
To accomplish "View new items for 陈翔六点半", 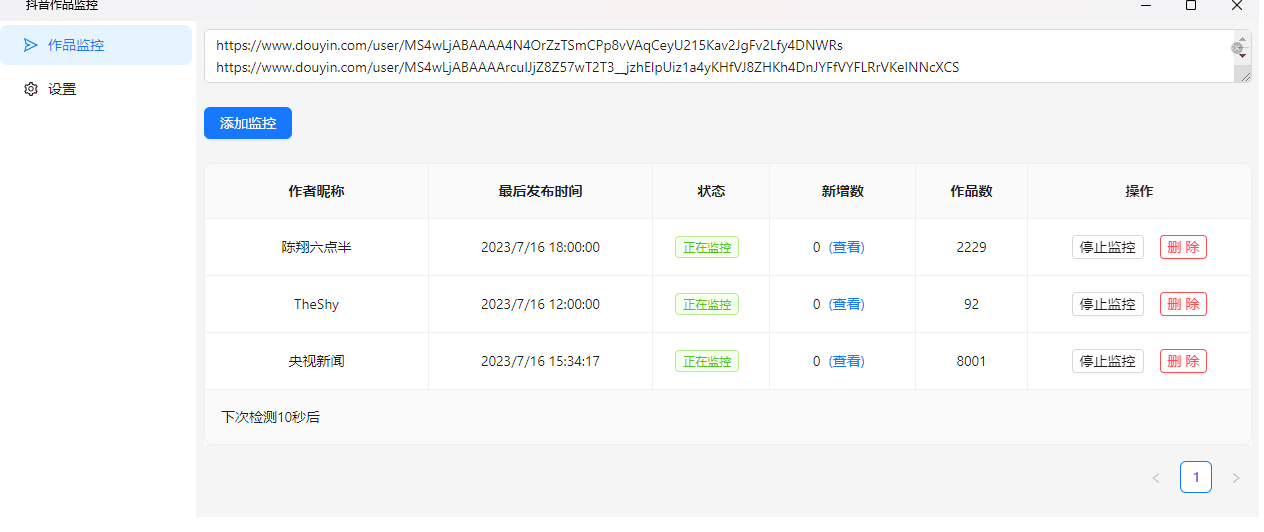I will (847, 247).
